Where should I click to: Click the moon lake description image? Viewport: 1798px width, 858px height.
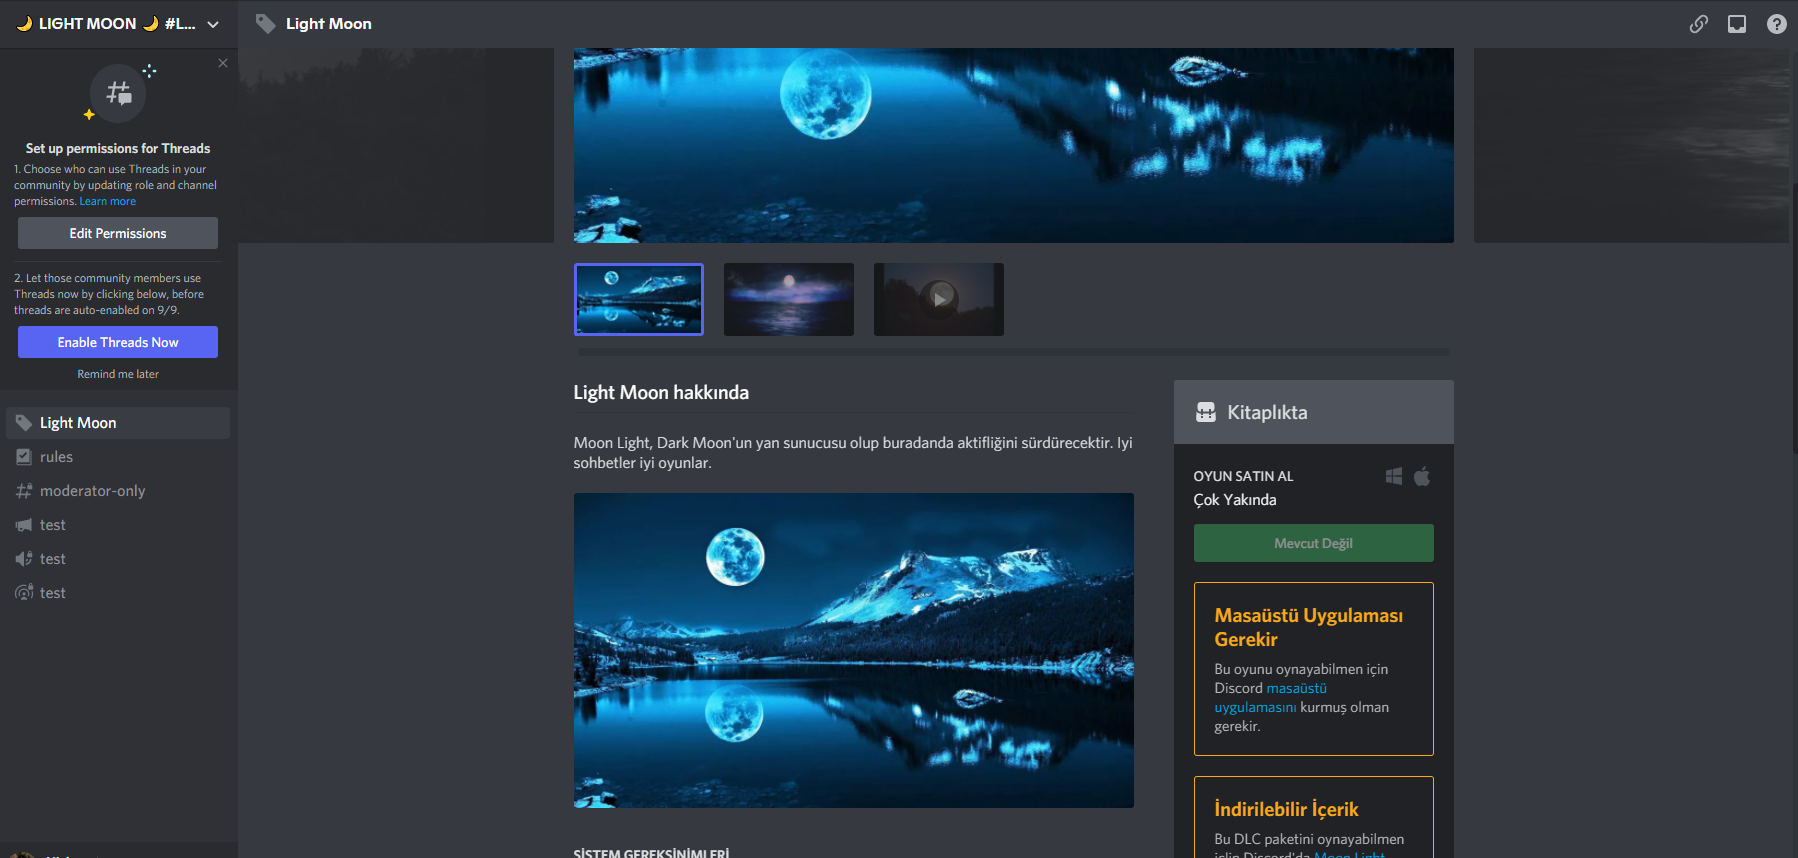pos(854,650)
